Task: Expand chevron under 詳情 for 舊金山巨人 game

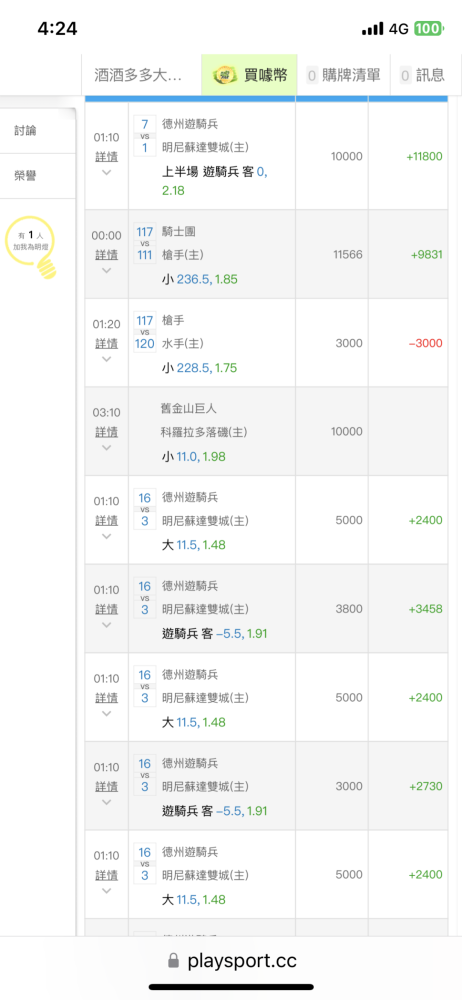Action: click(x=107, y=448)
